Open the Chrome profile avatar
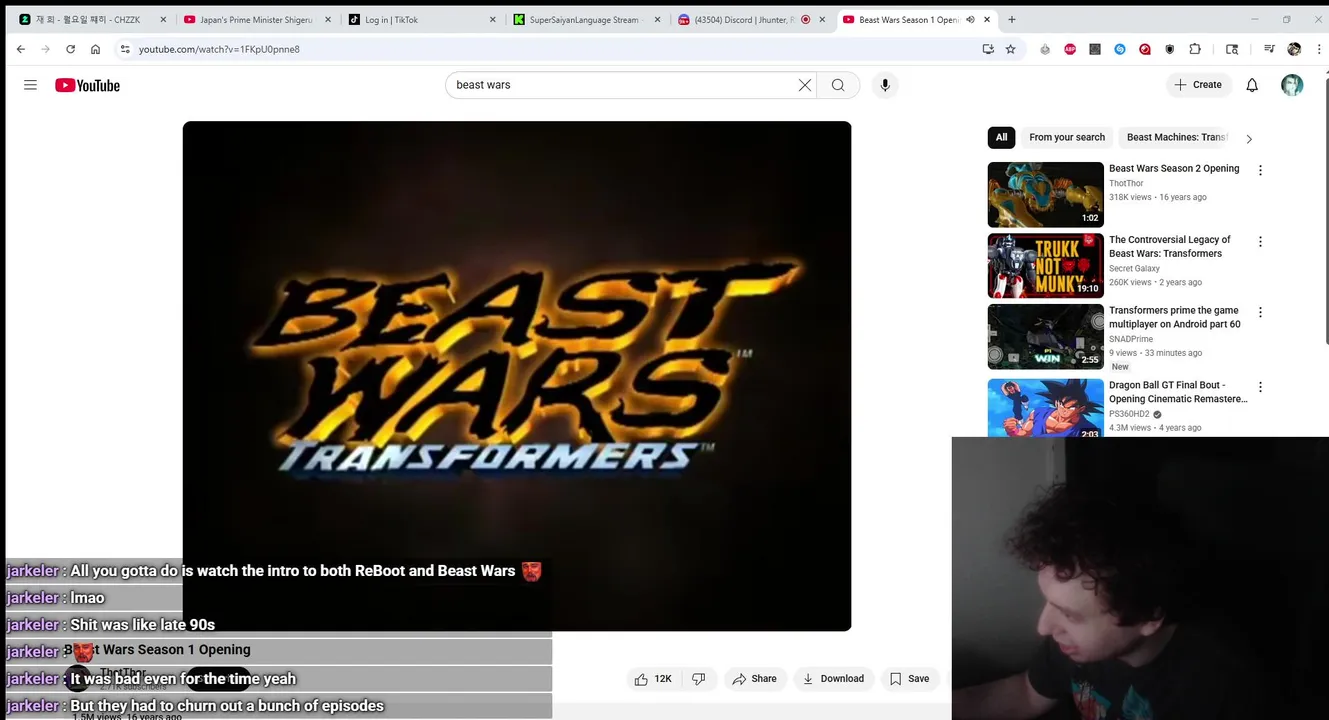This screenshot has width=1329, height=720. click(1294, 49)
